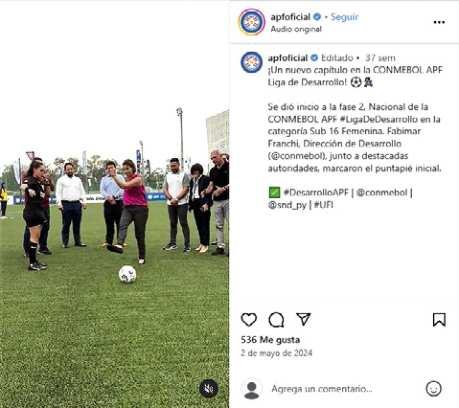Open comments via the speech bubble icon
Screen dimensions: 459x408
[x=276, y=320]
